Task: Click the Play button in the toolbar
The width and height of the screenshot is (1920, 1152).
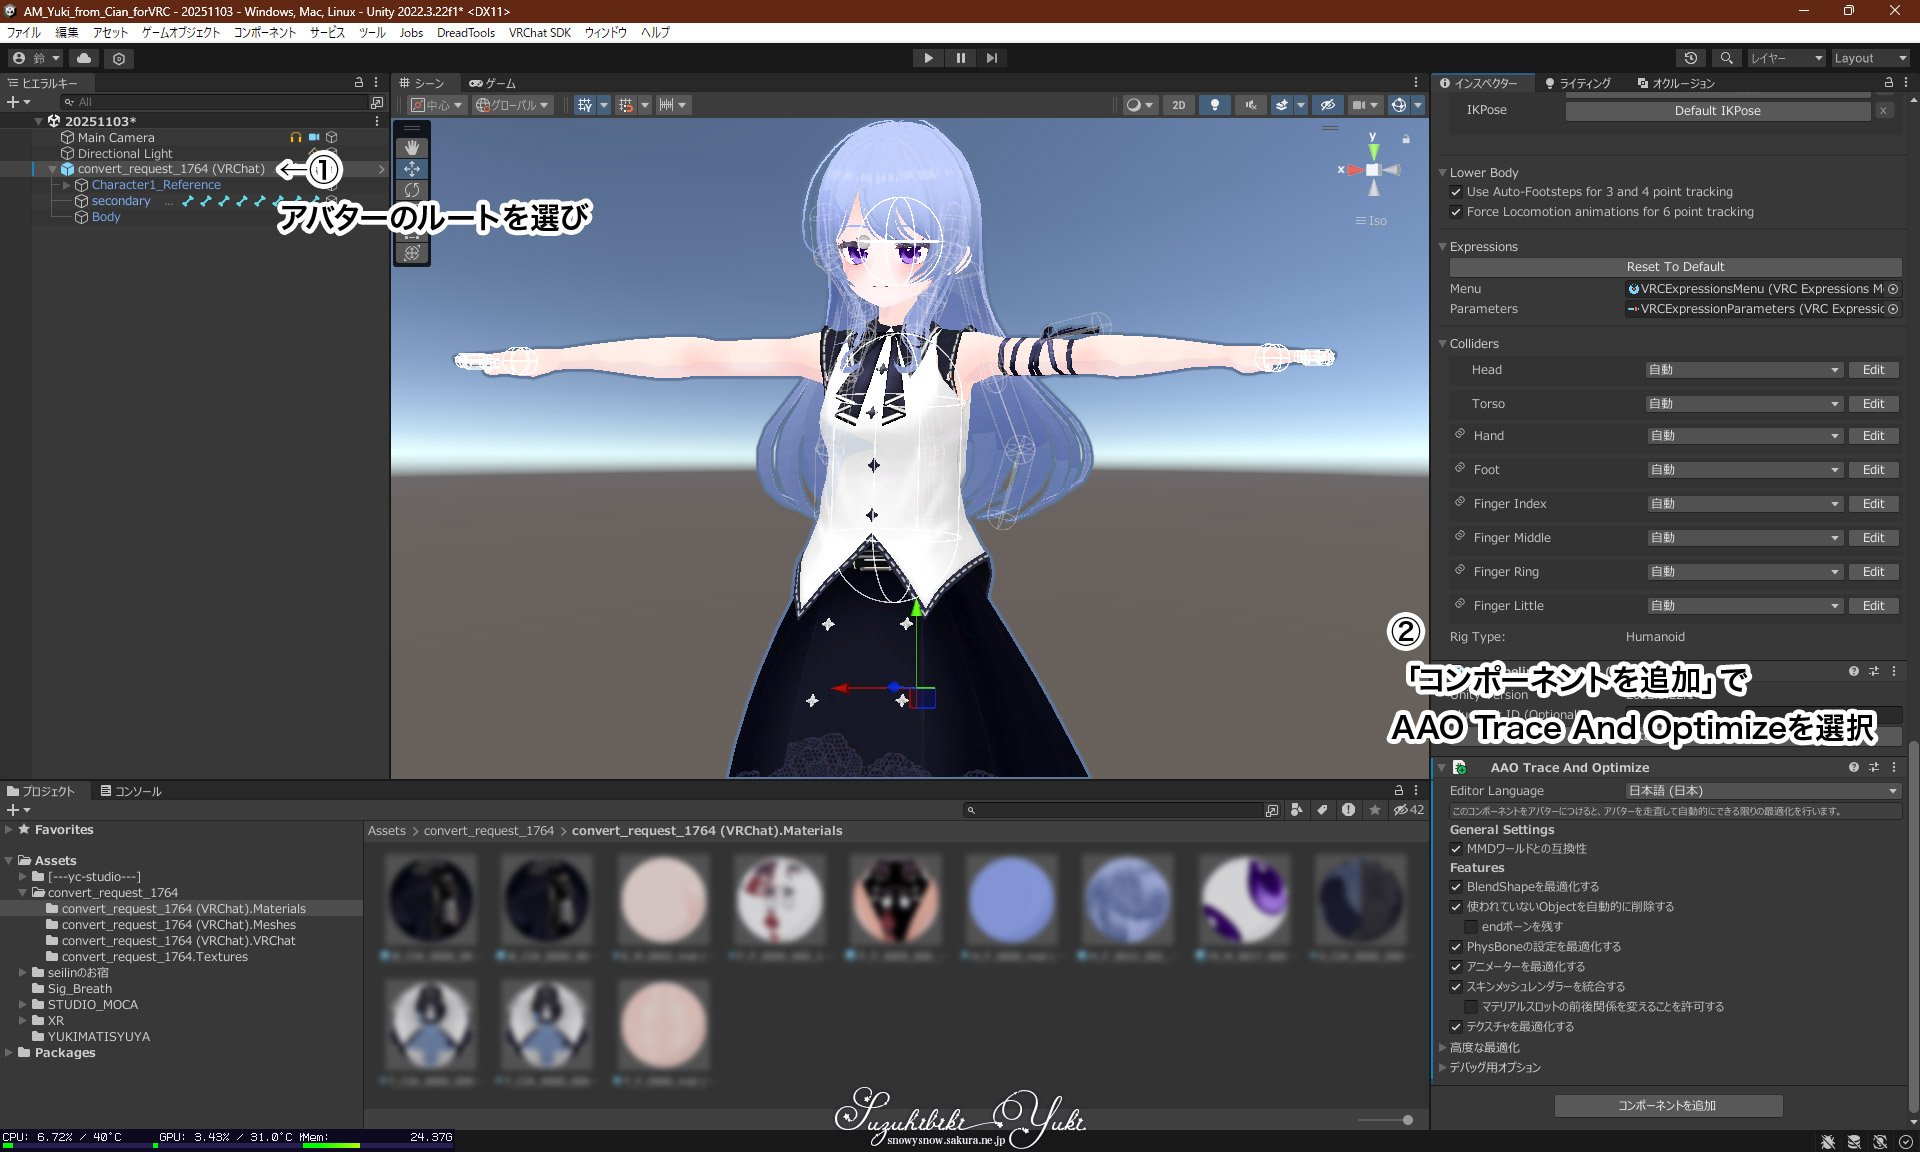Action: coord(928,58)
